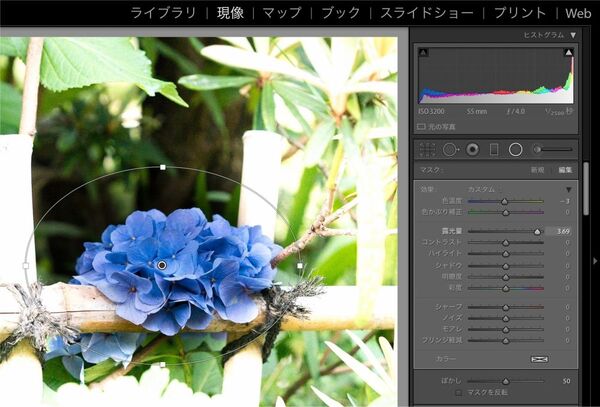This screenshot has width=600, height=407.
Task: Open the カラー swatch picker
Action: (x=540, y=359)
